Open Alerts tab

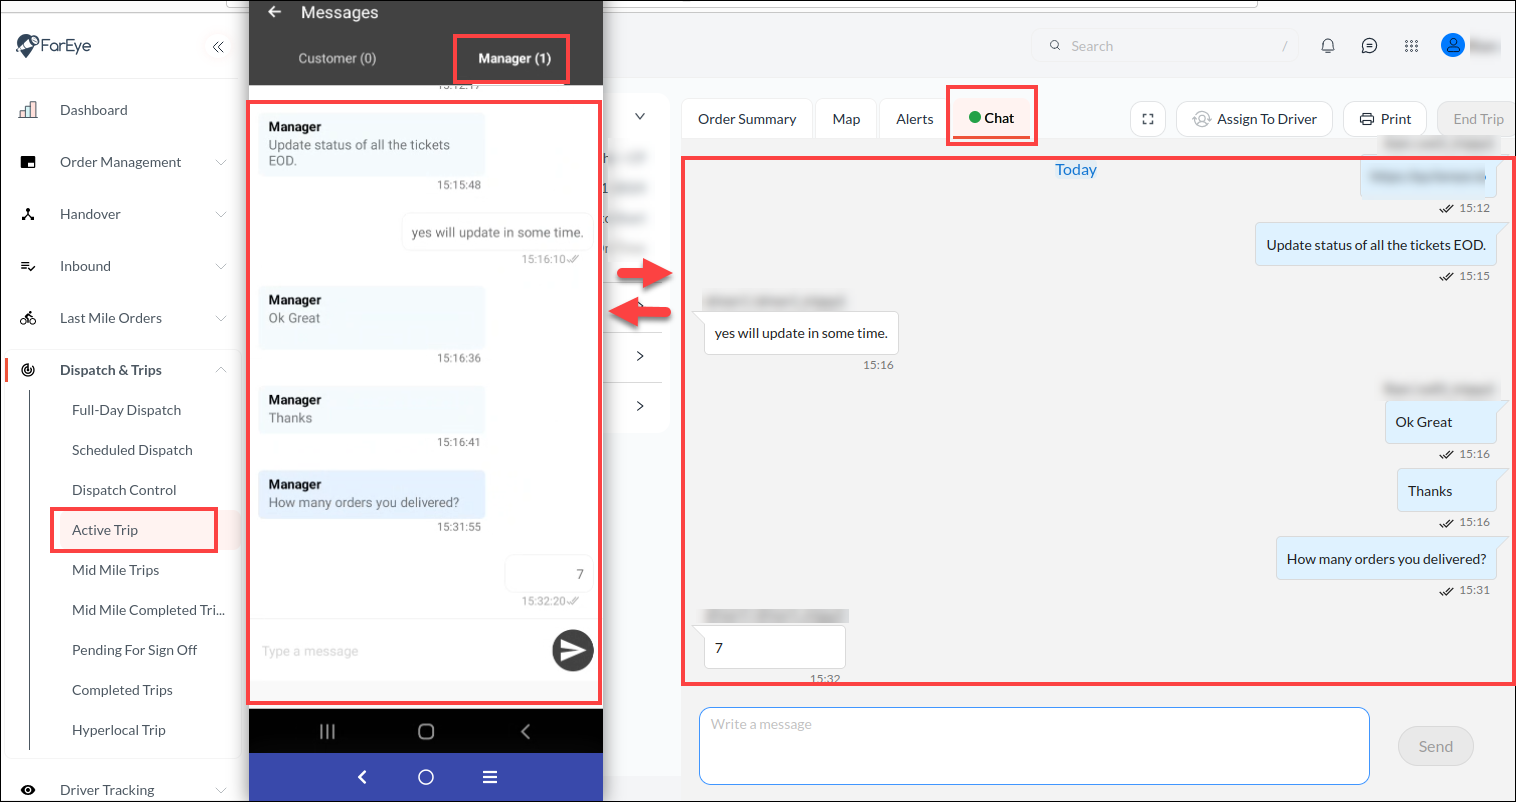point(914,119)
